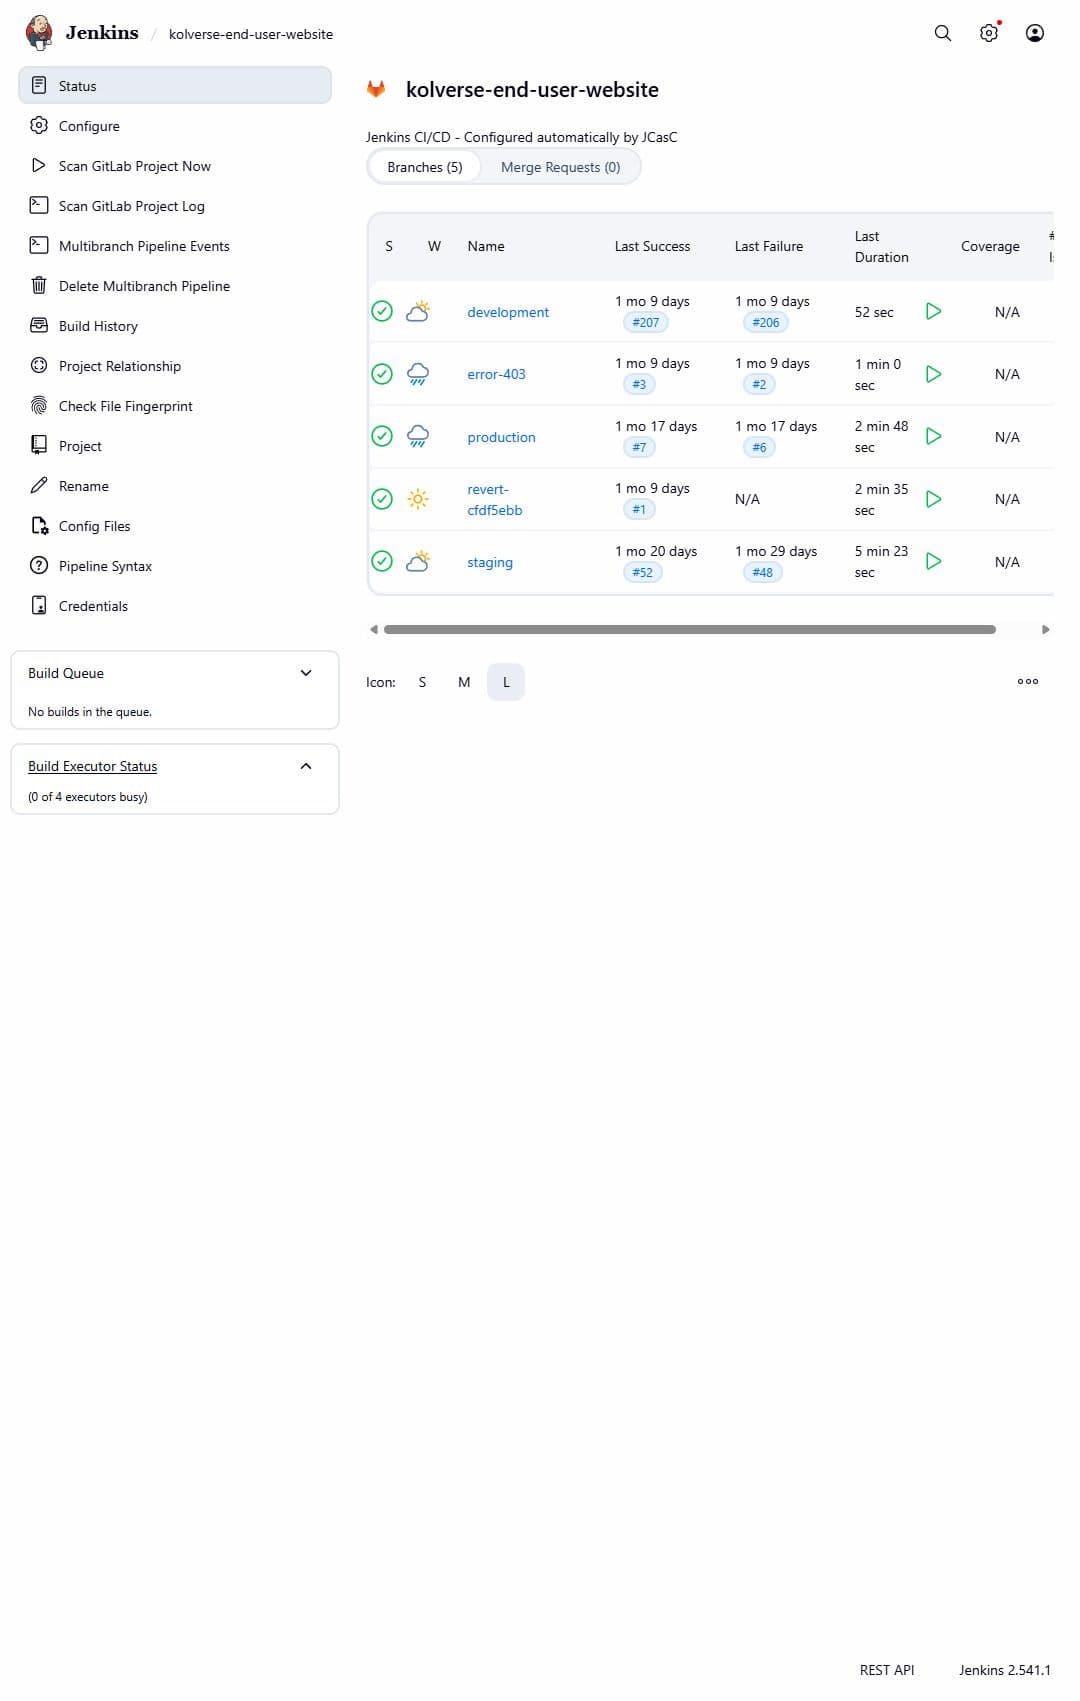Viewport: 1080px width, 1701px height.
Task: Open build #52 badge
Action: click(x=642, y=572)
